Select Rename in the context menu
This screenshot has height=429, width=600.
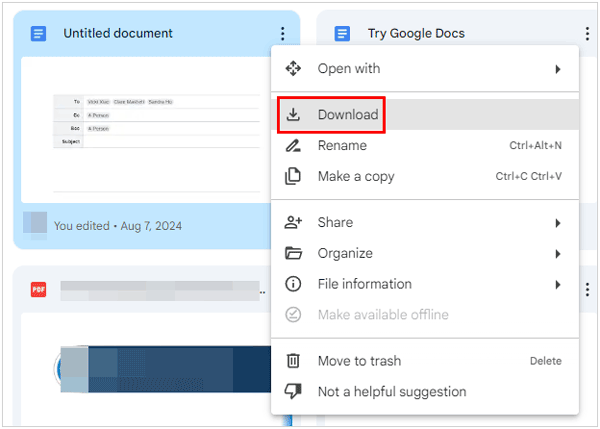tap(425, 145)
